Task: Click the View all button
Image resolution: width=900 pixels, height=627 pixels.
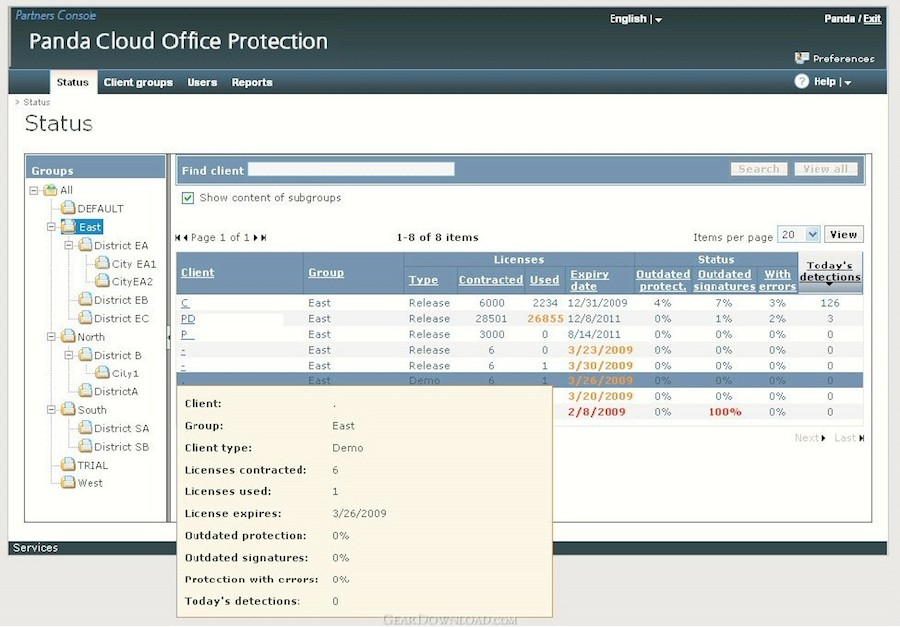Action: point(825,169)
